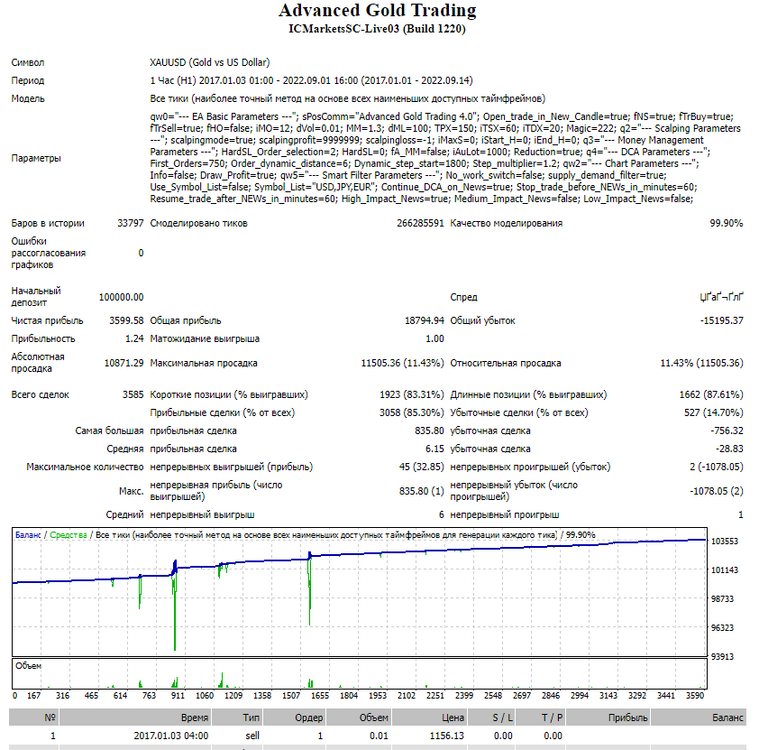Select the total trades value '3585'
The width and height of the screenshot is (759, 750).
click(133, 395)
